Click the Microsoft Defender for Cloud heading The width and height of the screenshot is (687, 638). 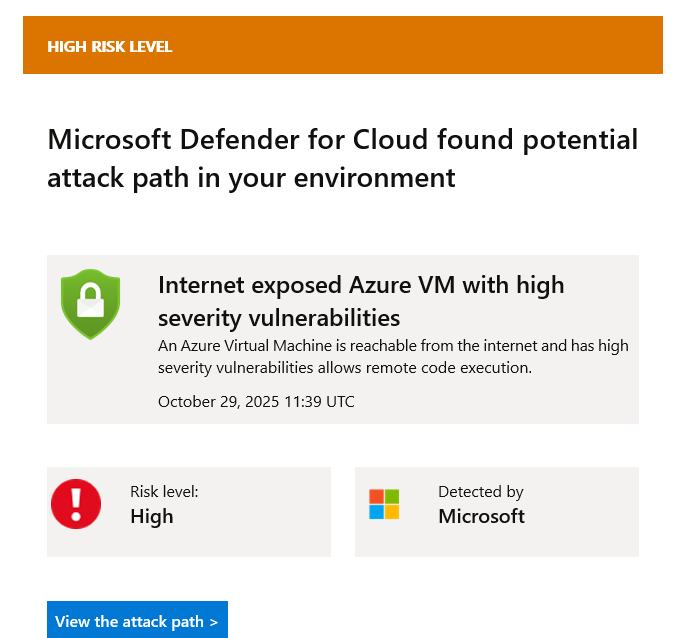click(x=342, y=158)
